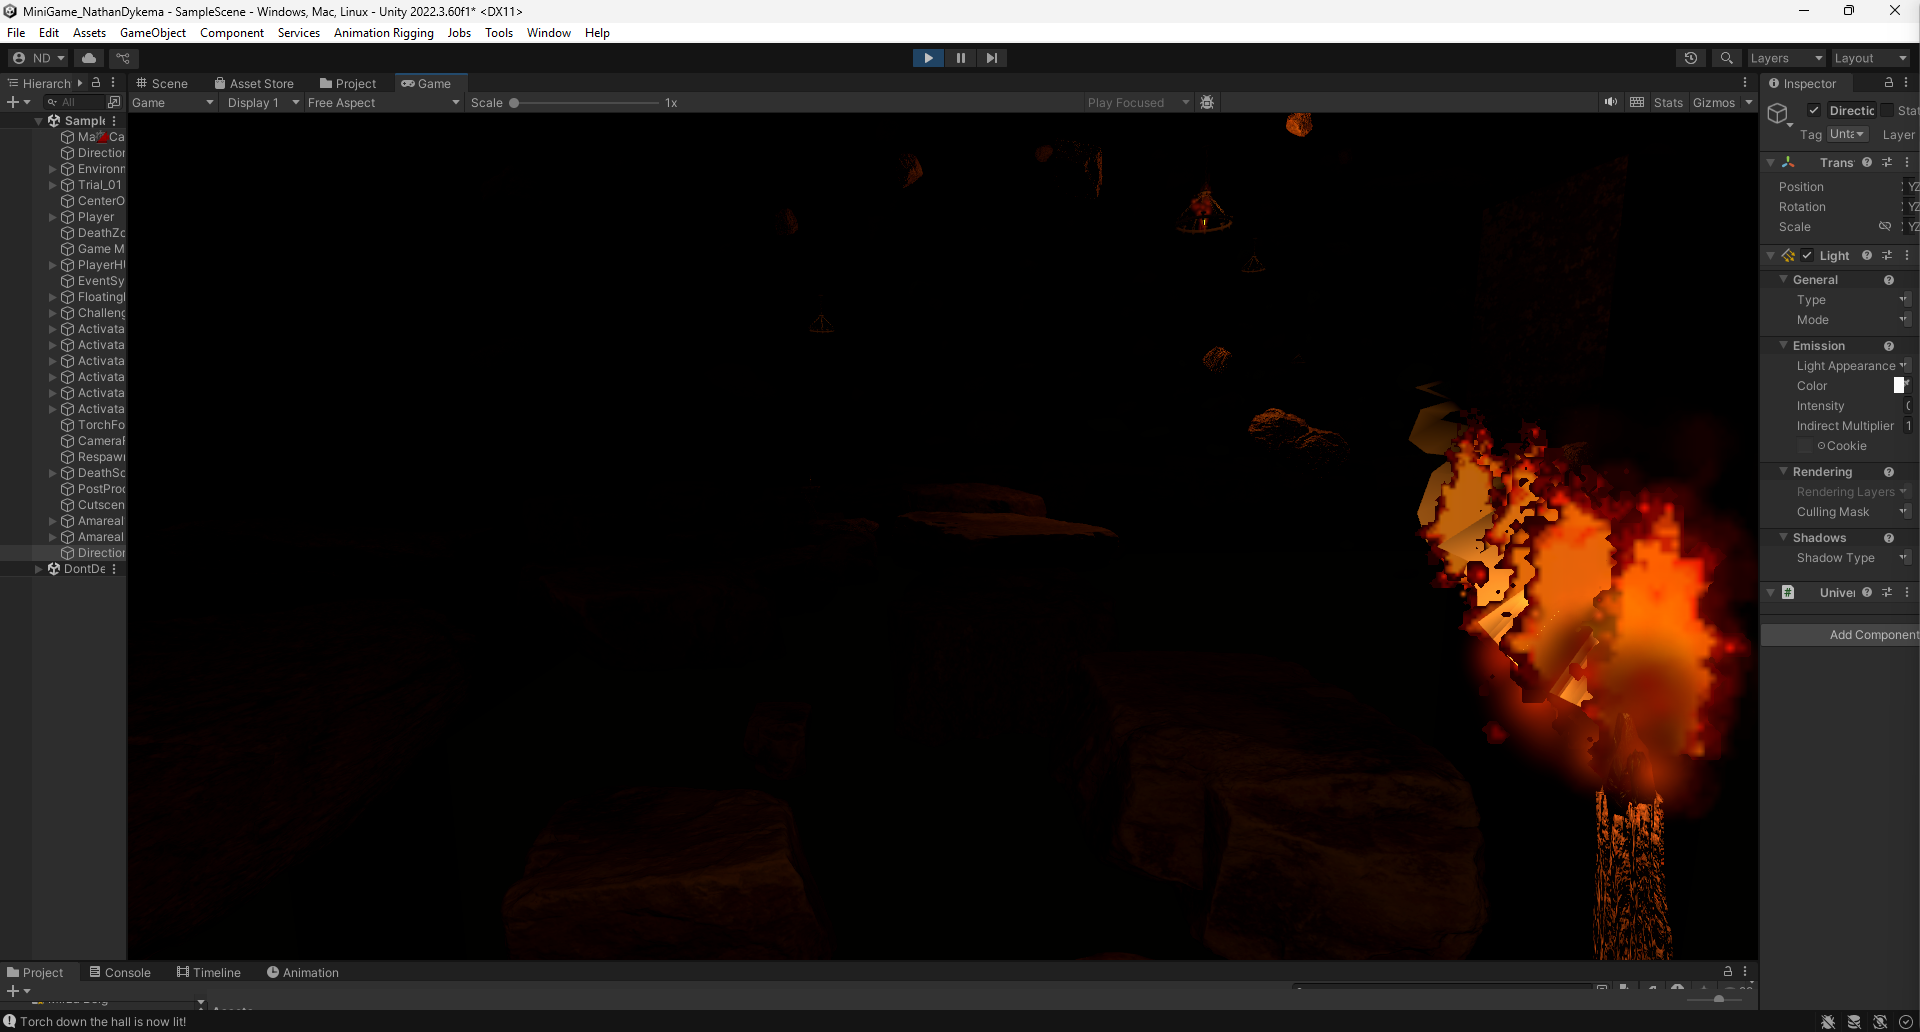Viewport: 1920px width, 1032px height.
Task: Pause the game playback
Action: pyautogui.click(x=960, y=57)
